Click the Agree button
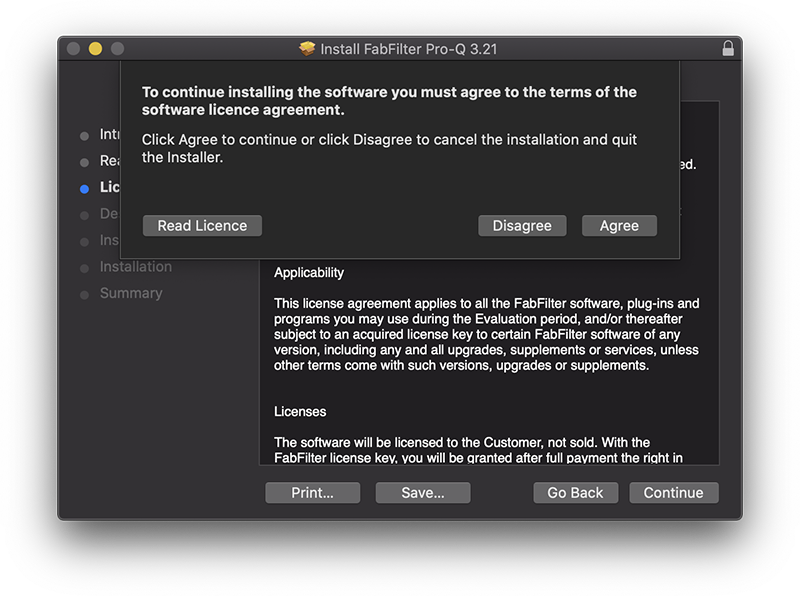 [x=619, y=226]
